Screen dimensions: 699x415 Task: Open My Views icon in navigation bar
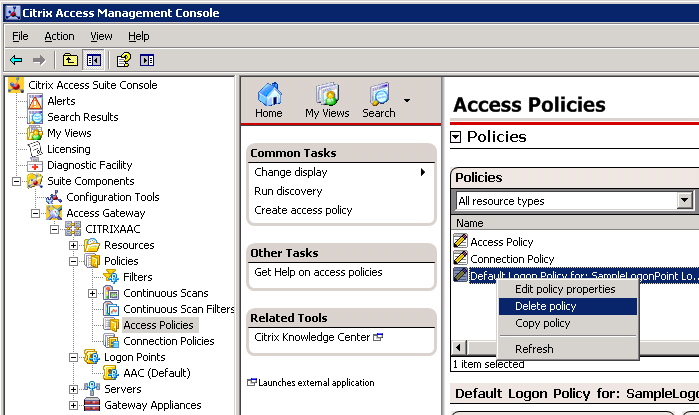[328, 94]
